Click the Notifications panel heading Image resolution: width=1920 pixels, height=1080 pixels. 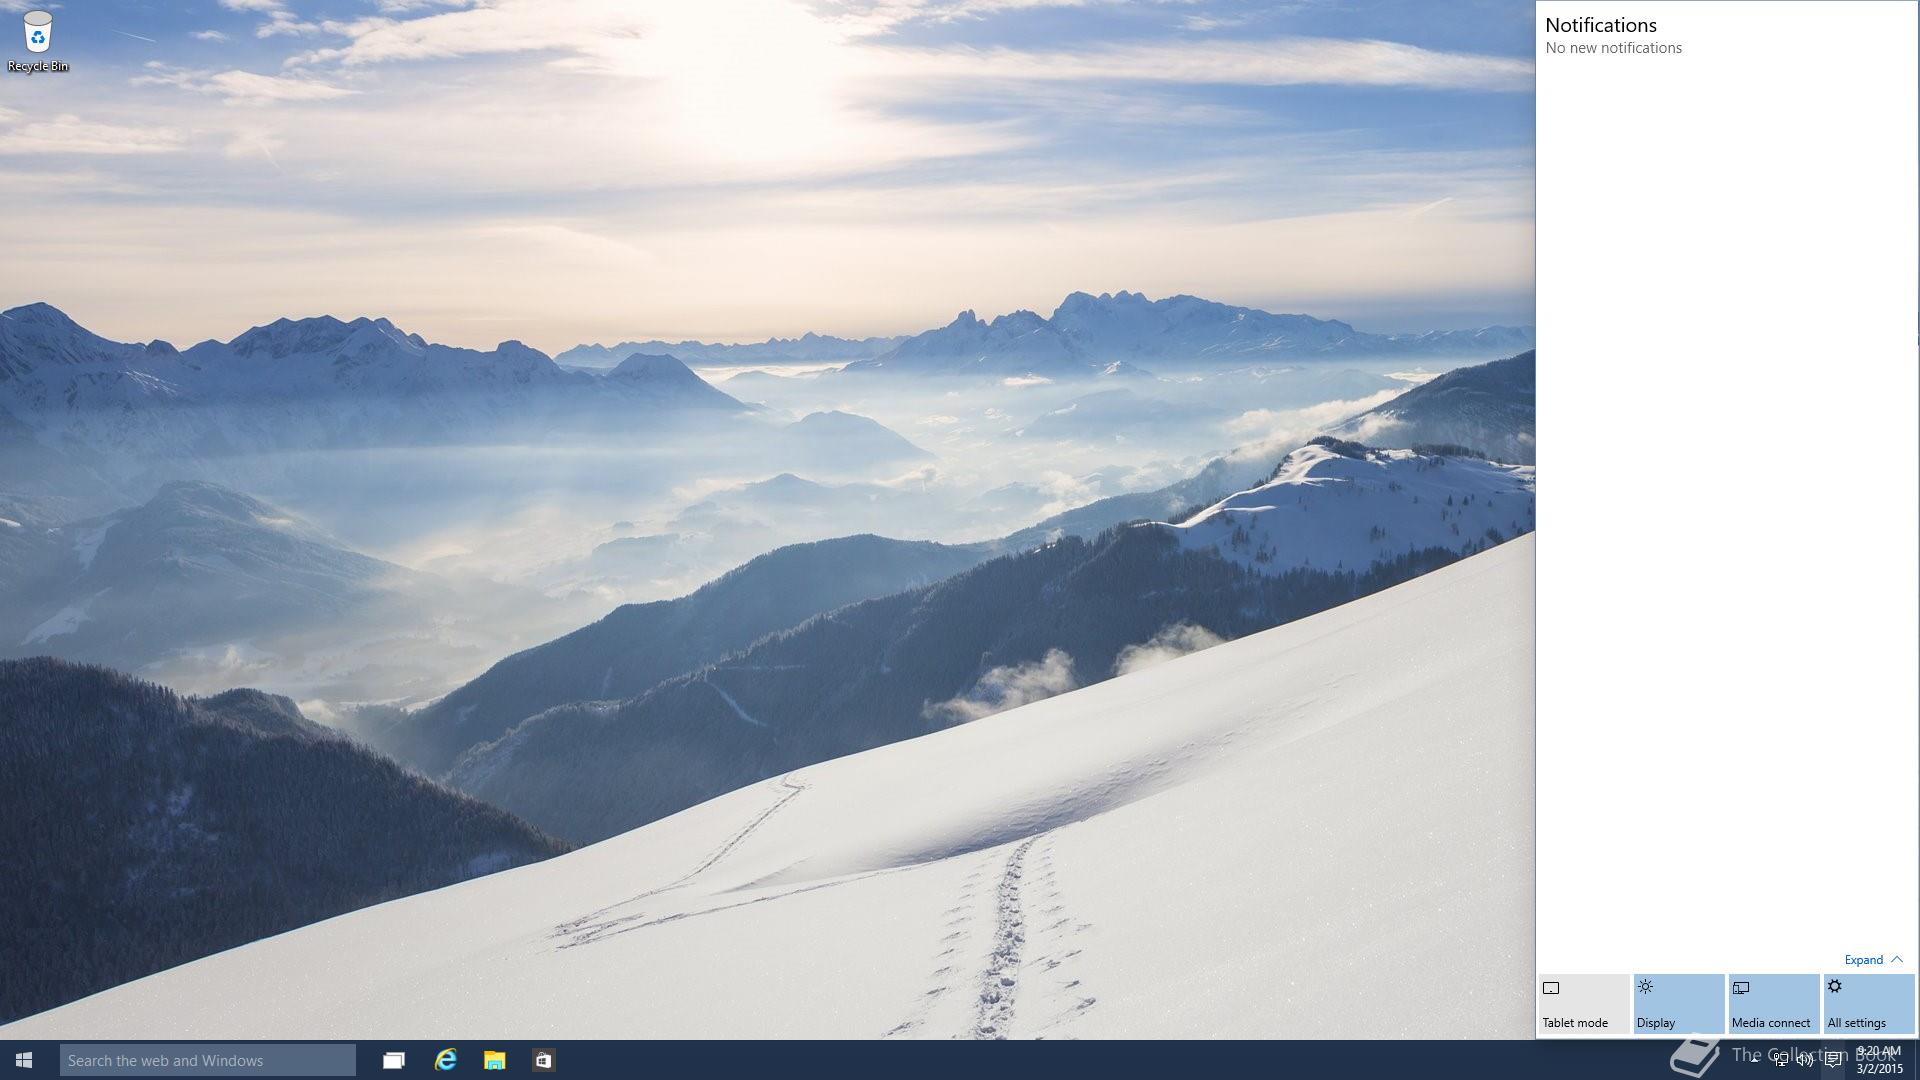pyautogui.click(x=1601, y=25)
